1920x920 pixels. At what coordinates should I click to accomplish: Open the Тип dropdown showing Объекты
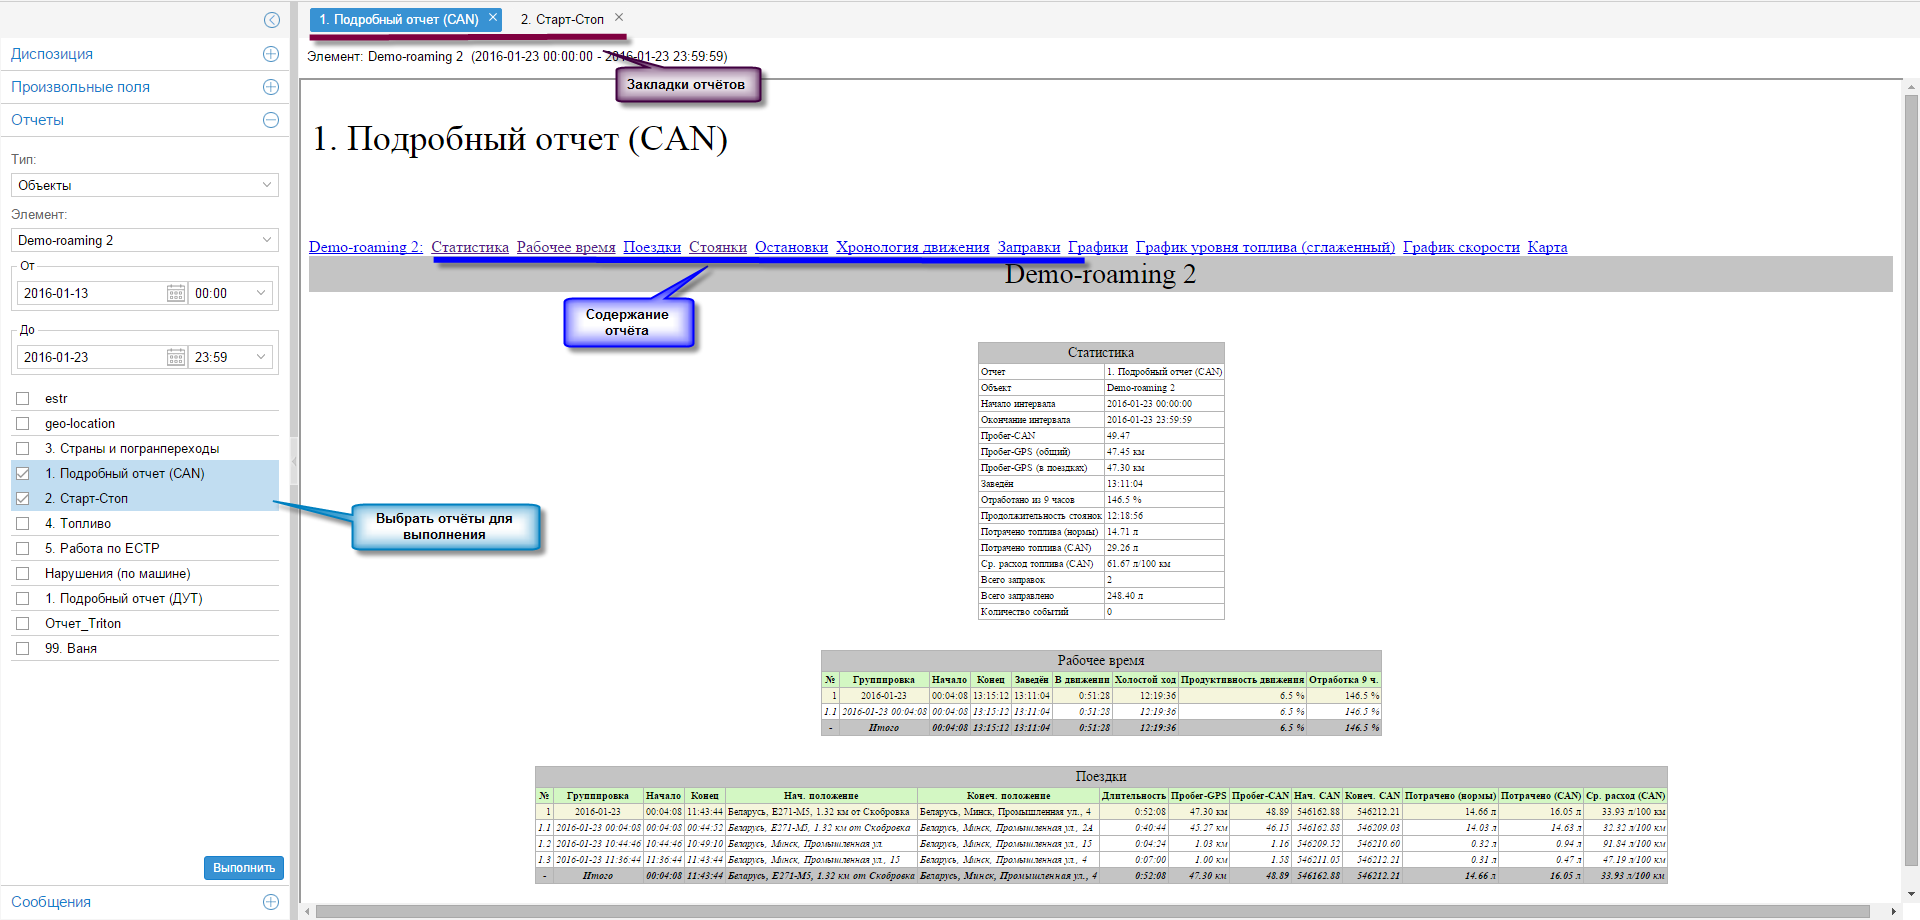point(145,185)
